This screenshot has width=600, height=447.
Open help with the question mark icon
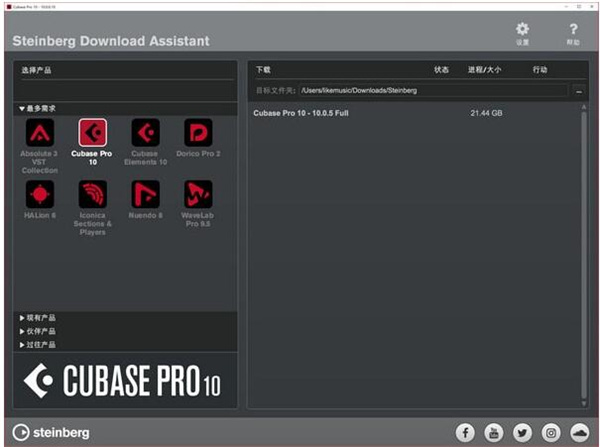tap(573, 29)
